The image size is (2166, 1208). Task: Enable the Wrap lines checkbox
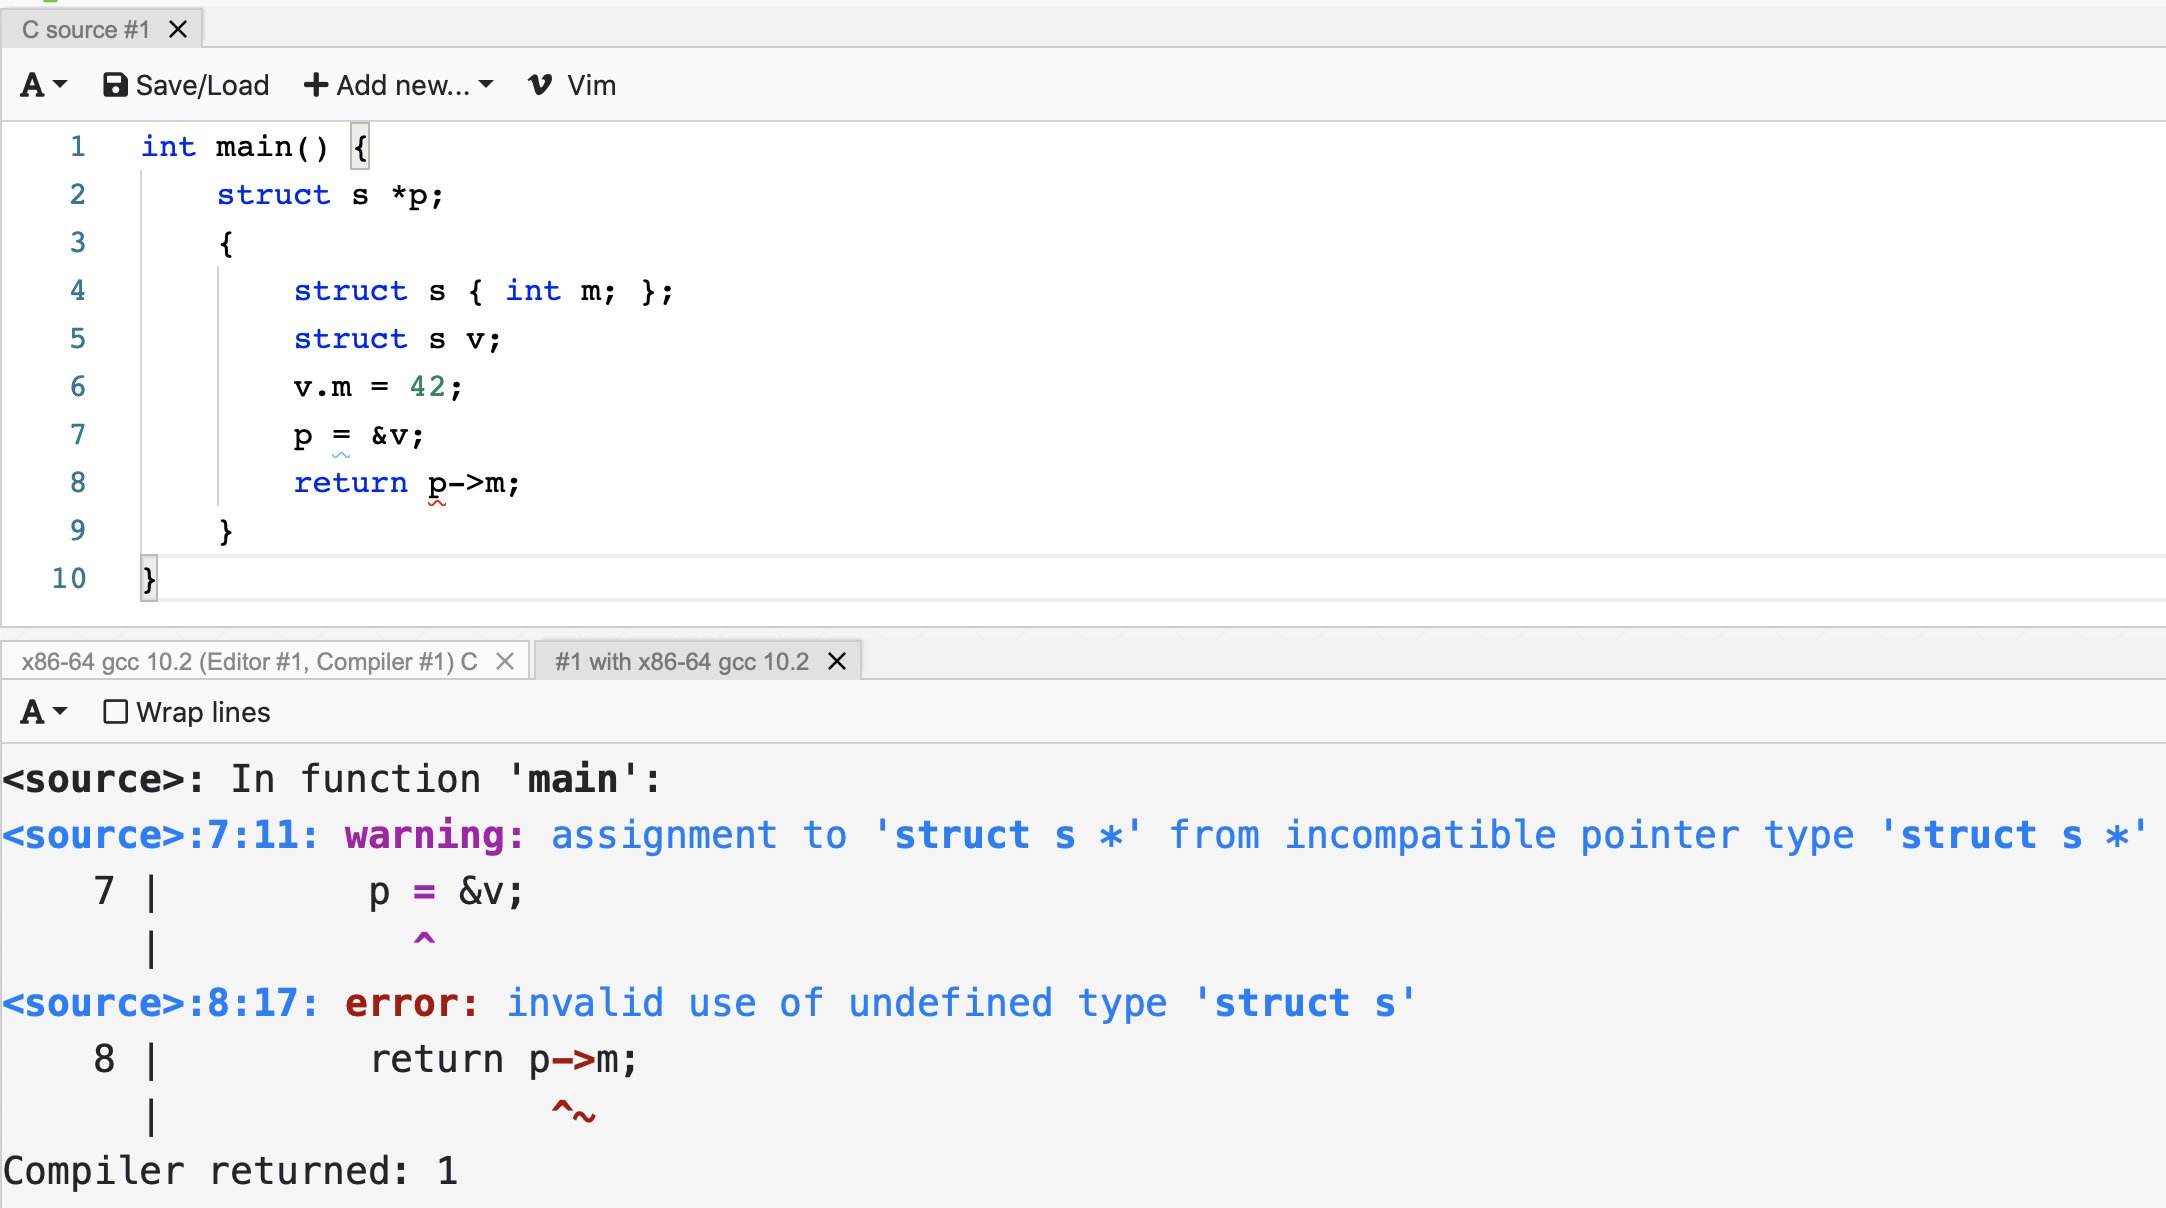point(116,712)
